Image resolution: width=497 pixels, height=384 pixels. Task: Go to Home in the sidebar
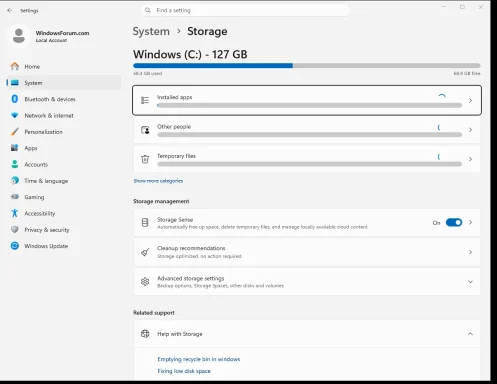pyautogui.click(x=63, y=66)
